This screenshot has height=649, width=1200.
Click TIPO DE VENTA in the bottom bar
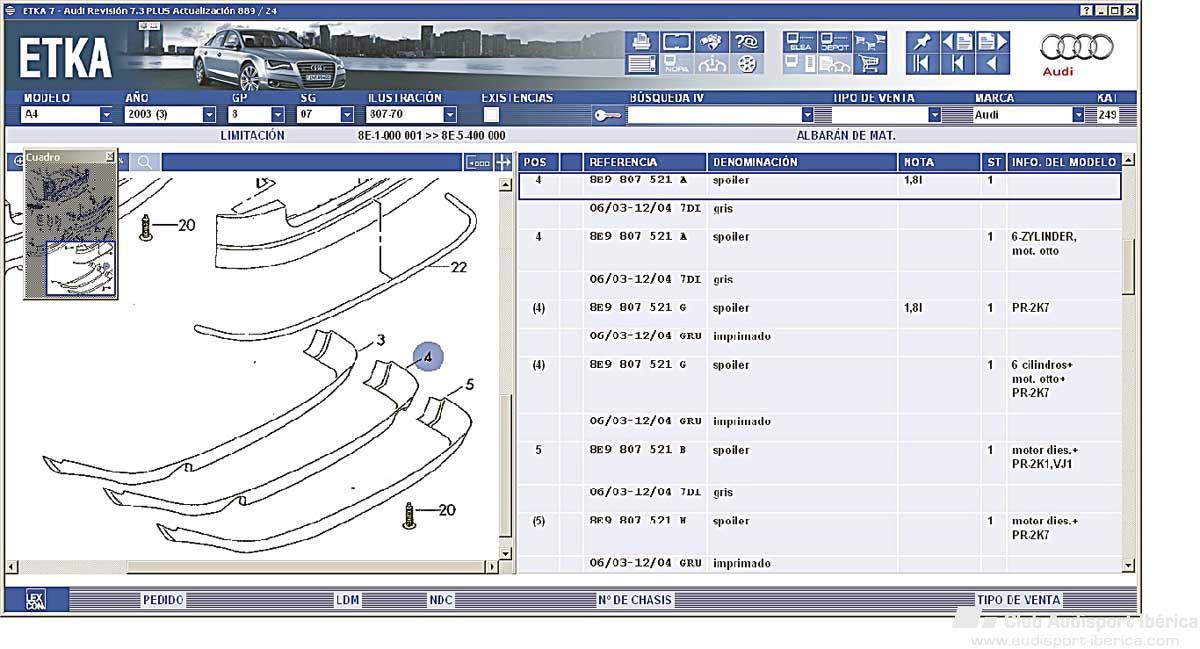(x=1019, y=600)
